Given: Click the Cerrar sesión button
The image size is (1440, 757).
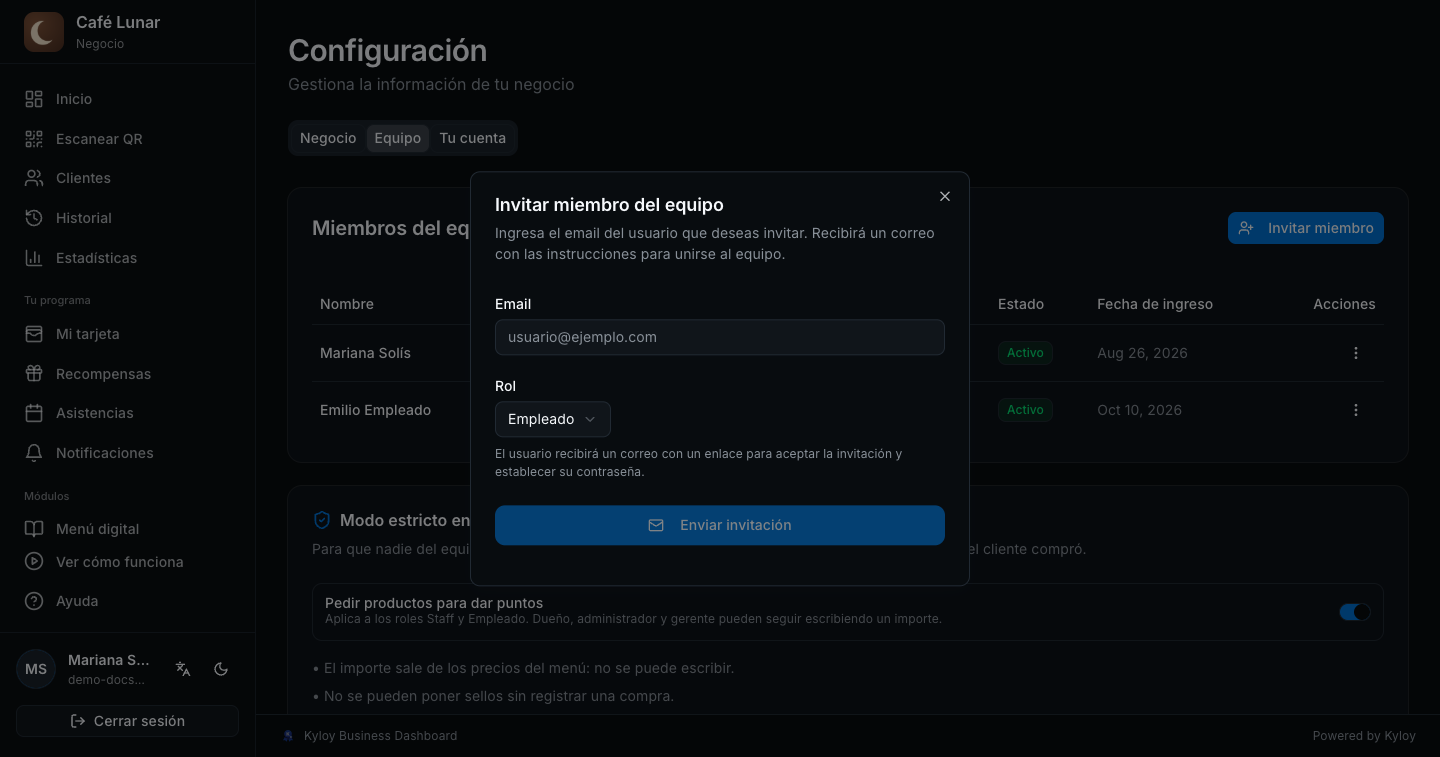Looking at the screenshot, I should (128, 721).
